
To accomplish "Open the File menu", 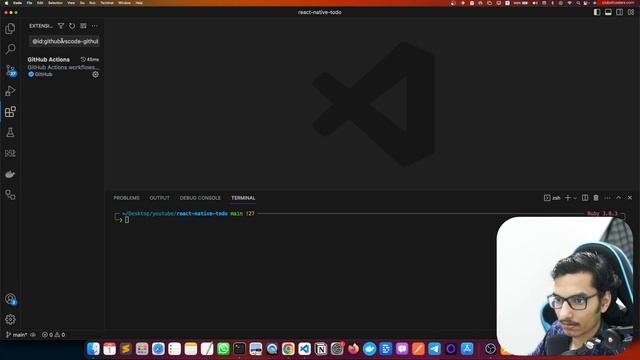I will [29, 3].
